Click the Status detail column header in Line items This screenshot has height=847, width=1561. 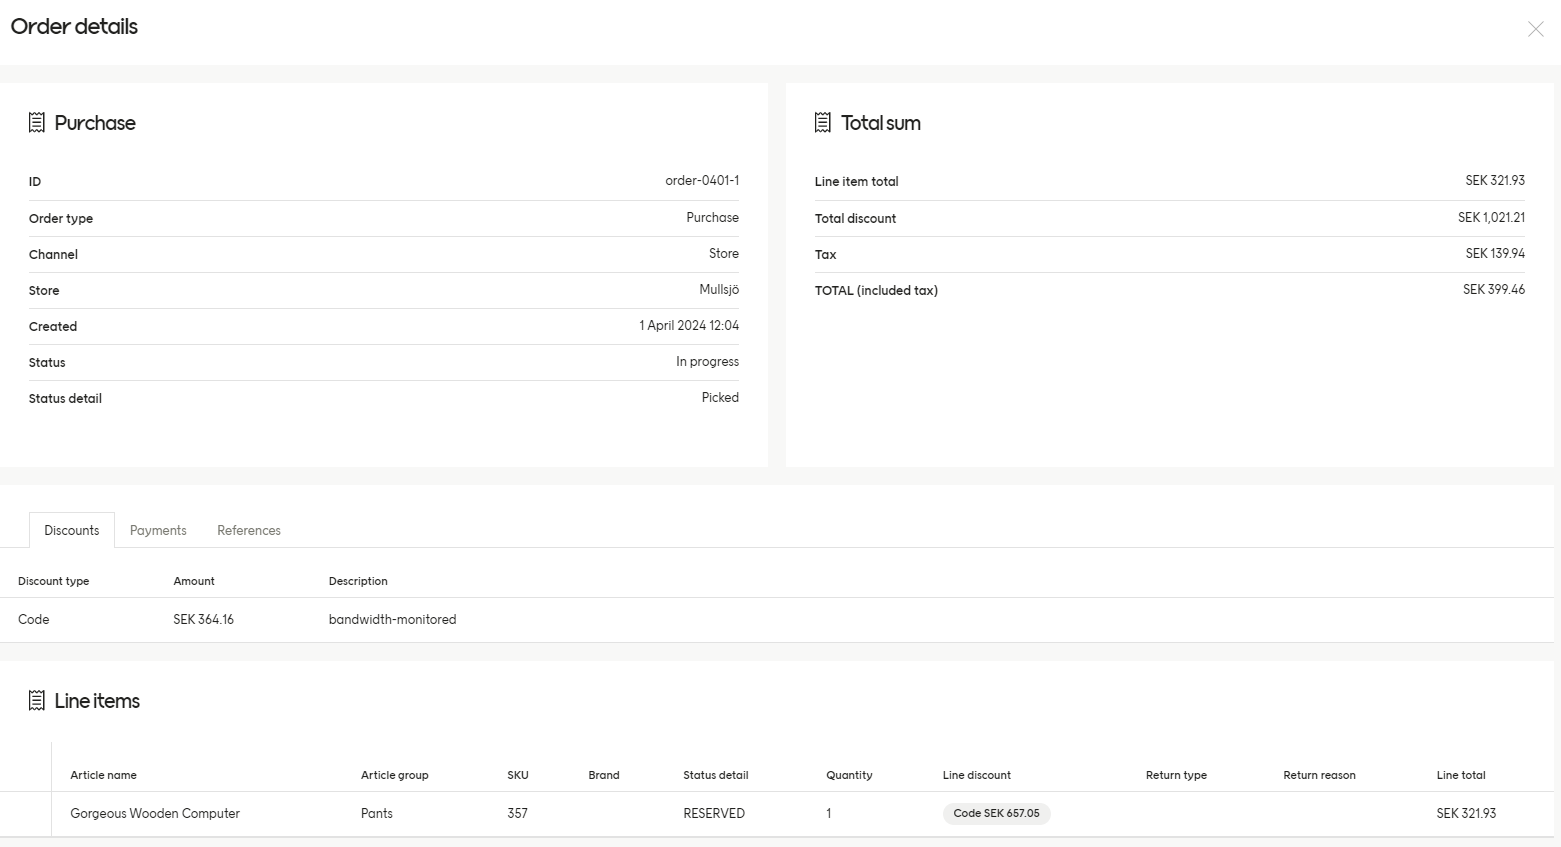point(716,775)
